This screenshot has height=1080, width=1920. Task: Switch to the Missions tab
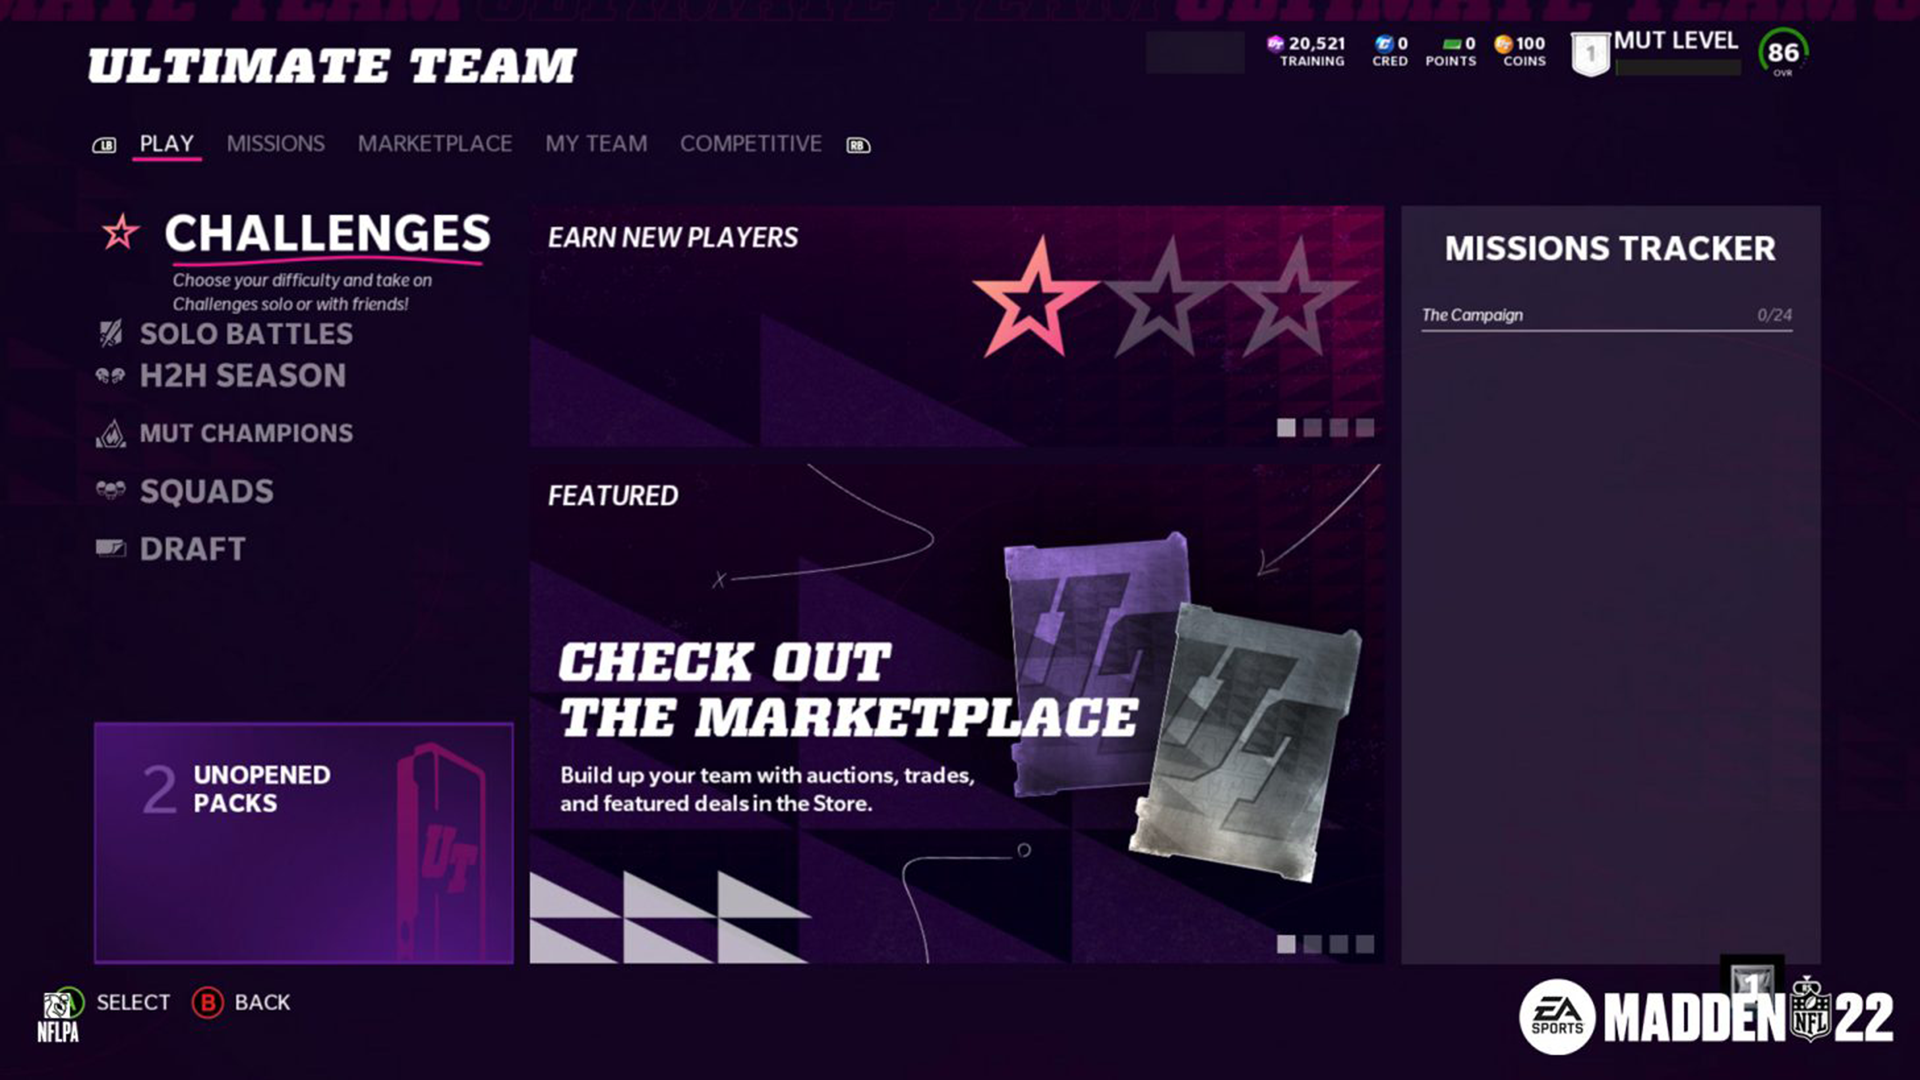pyautogui.click(x=275, y=144)
